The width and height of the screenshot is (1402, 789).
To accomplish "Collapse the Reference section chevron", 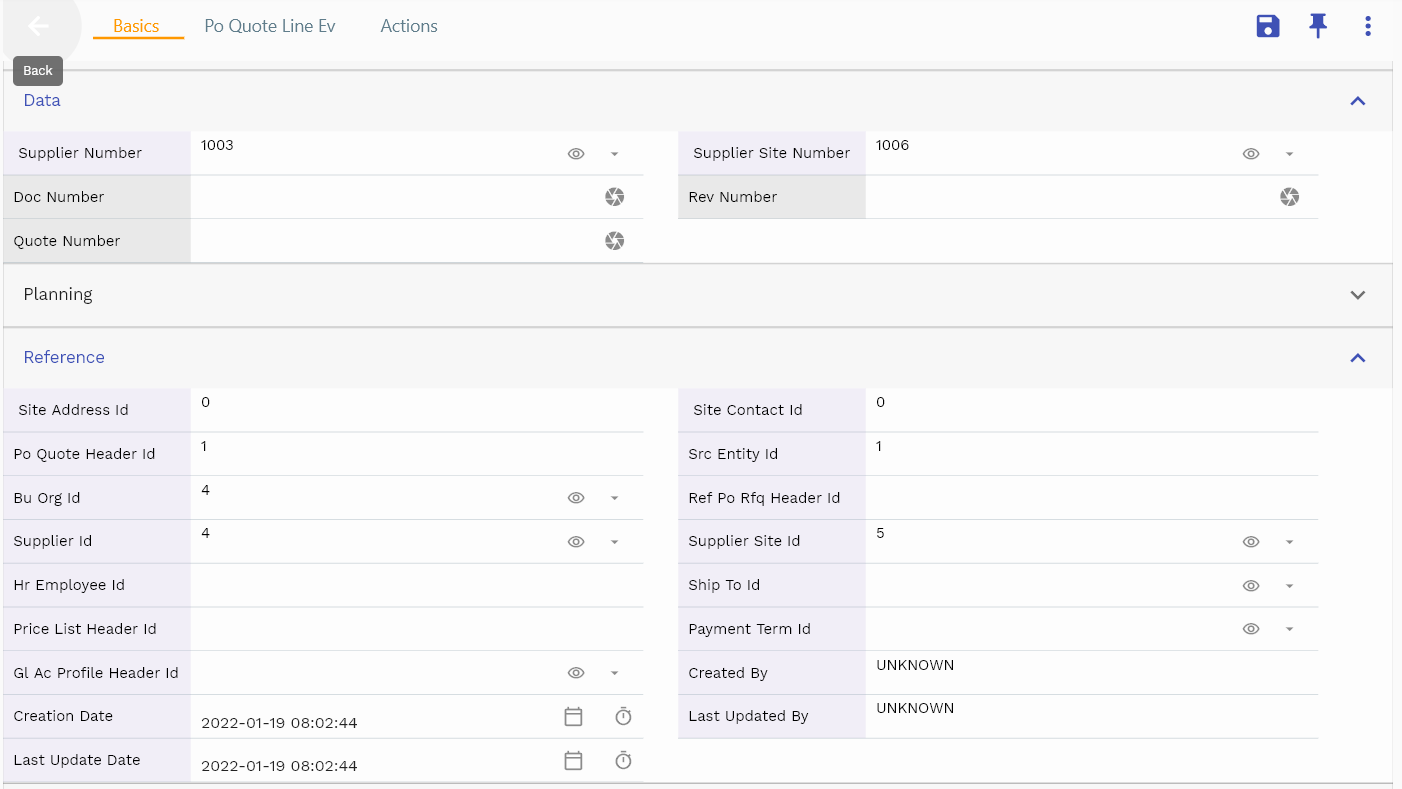I will point(1357,358).
